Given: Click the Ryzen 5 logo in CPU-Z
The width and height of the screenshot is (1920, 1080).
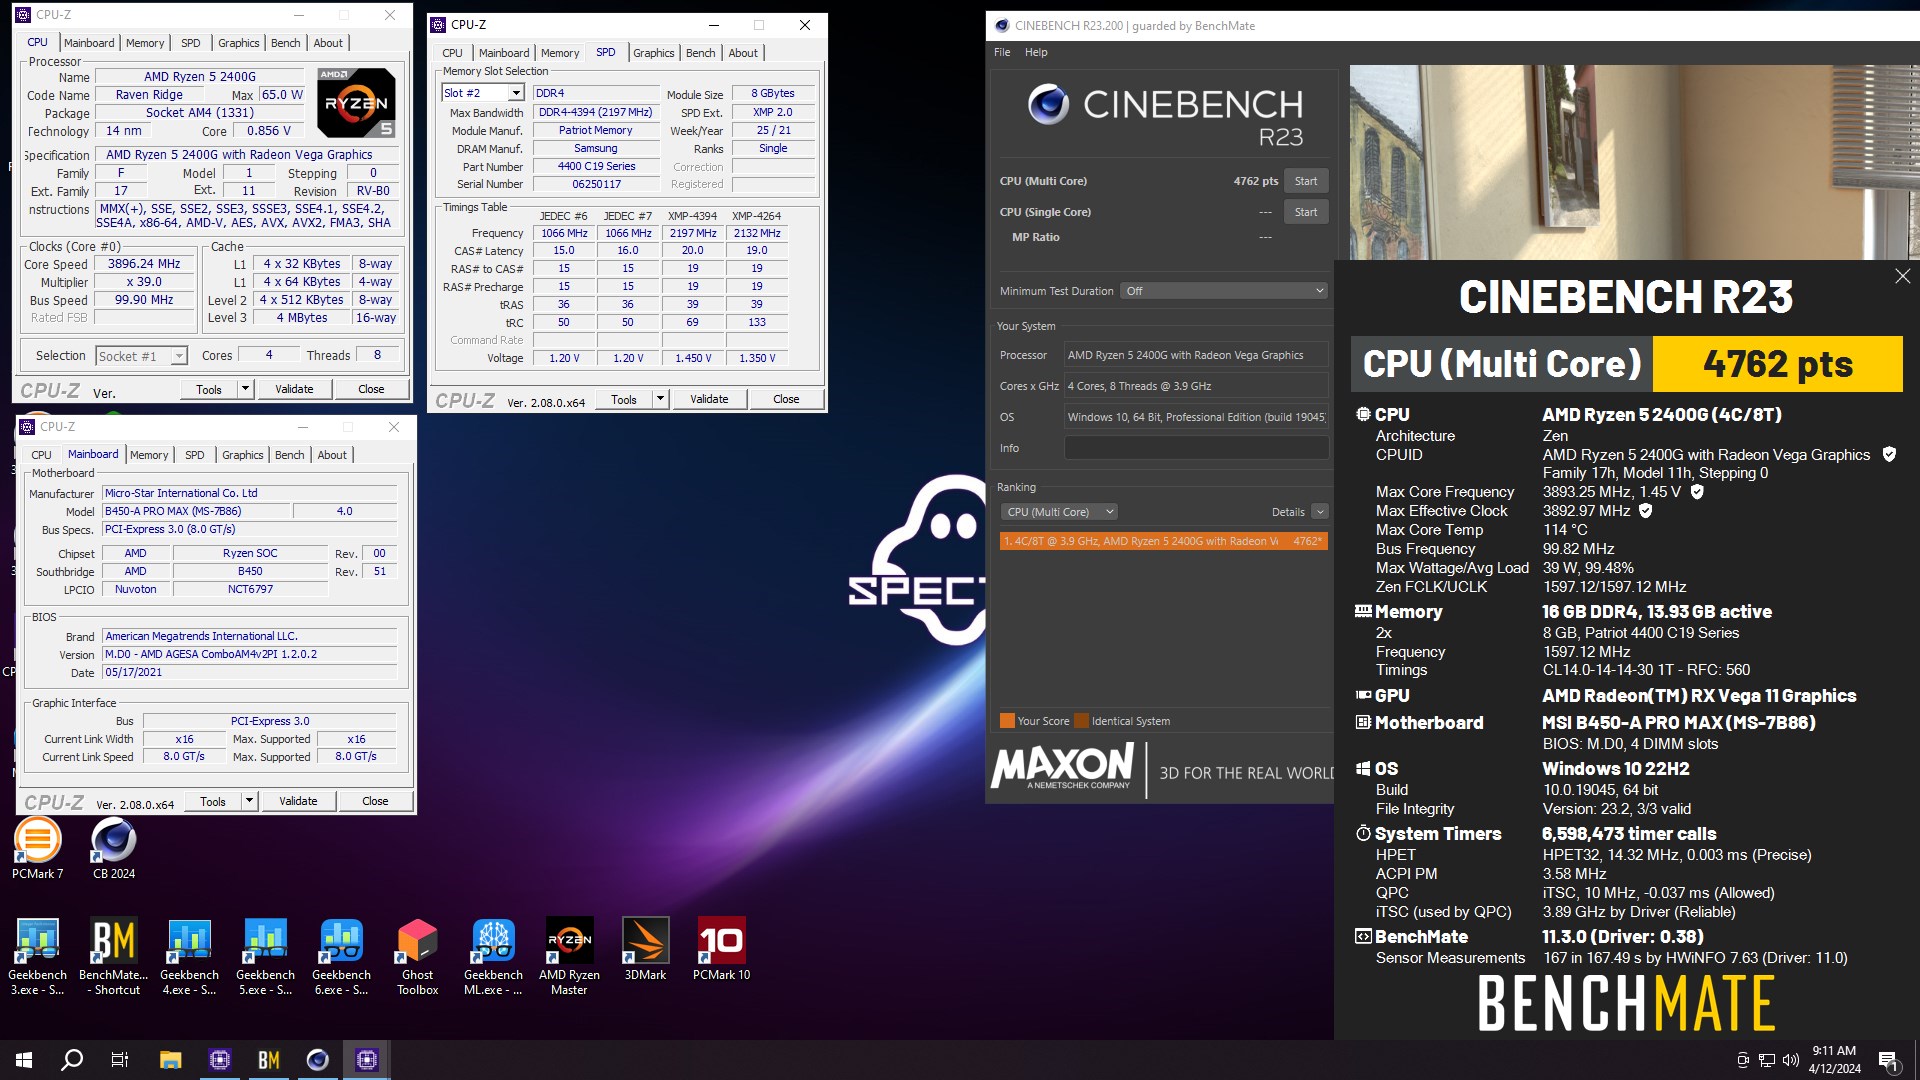Looking at the screenshot, I should 356,102.
